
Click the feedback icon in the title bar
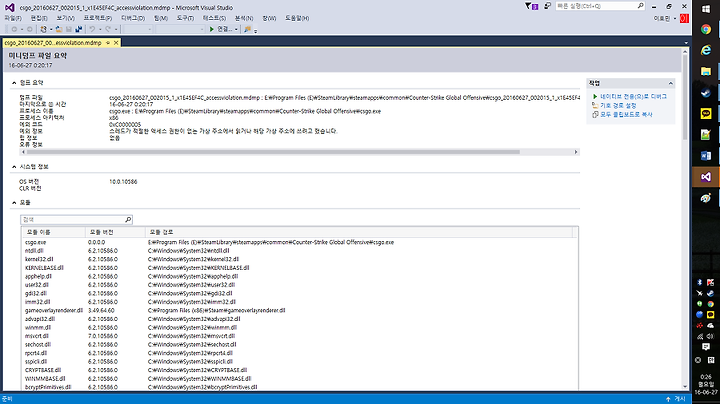547,6
